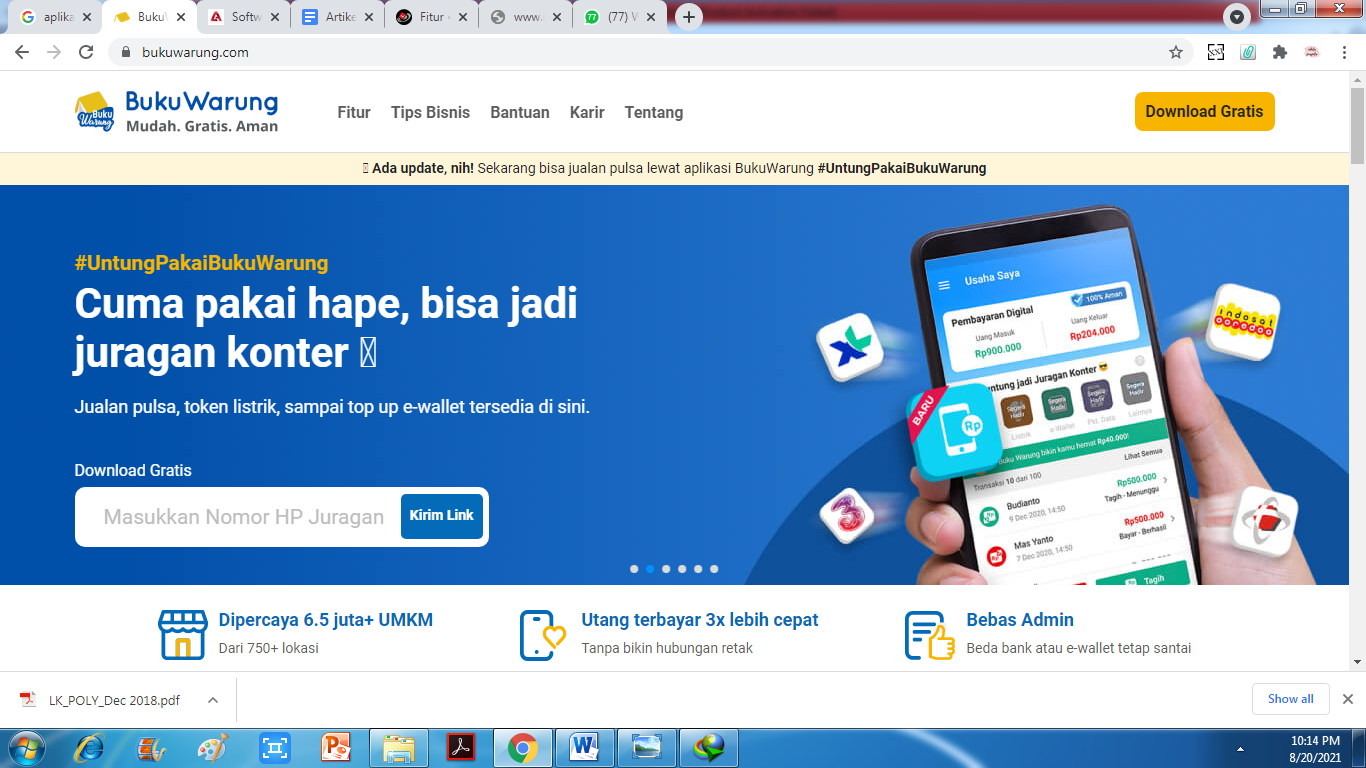Open Bantuan in the site navigation
The width and height of the screenshot is (1366, 768).
coord(520,112)
